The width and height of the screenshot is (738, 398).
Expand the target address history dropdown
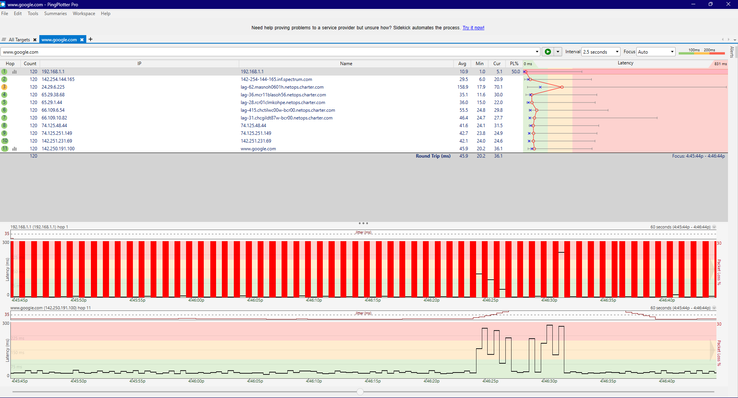[537, 52]
